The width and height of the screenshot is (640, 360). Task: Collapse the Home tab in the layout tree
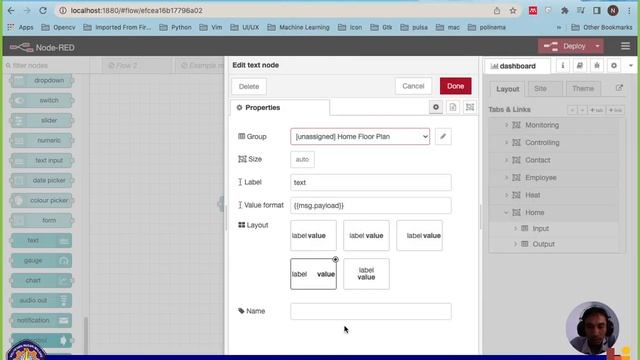[507, 212]
